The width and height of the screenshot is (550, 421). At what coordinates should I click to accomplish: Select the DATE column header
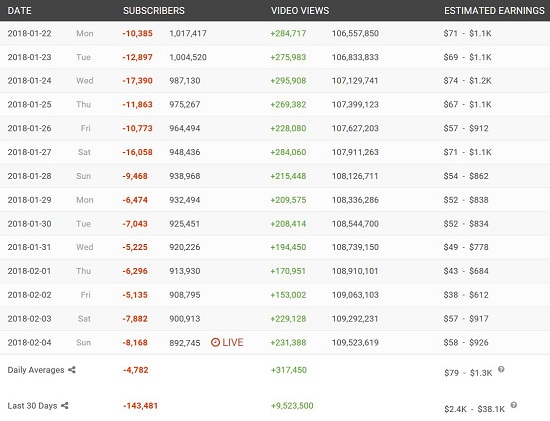(19, 11)
